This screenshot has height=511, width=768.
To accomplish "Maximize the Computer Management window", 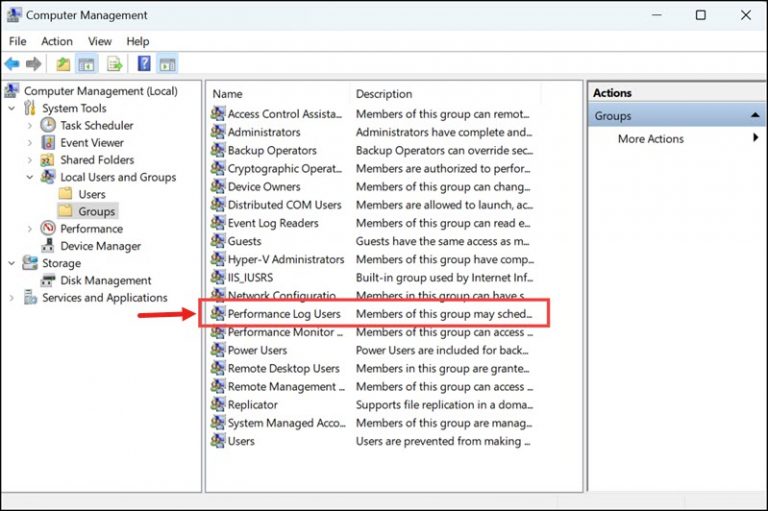I will (x=701, y=15).
